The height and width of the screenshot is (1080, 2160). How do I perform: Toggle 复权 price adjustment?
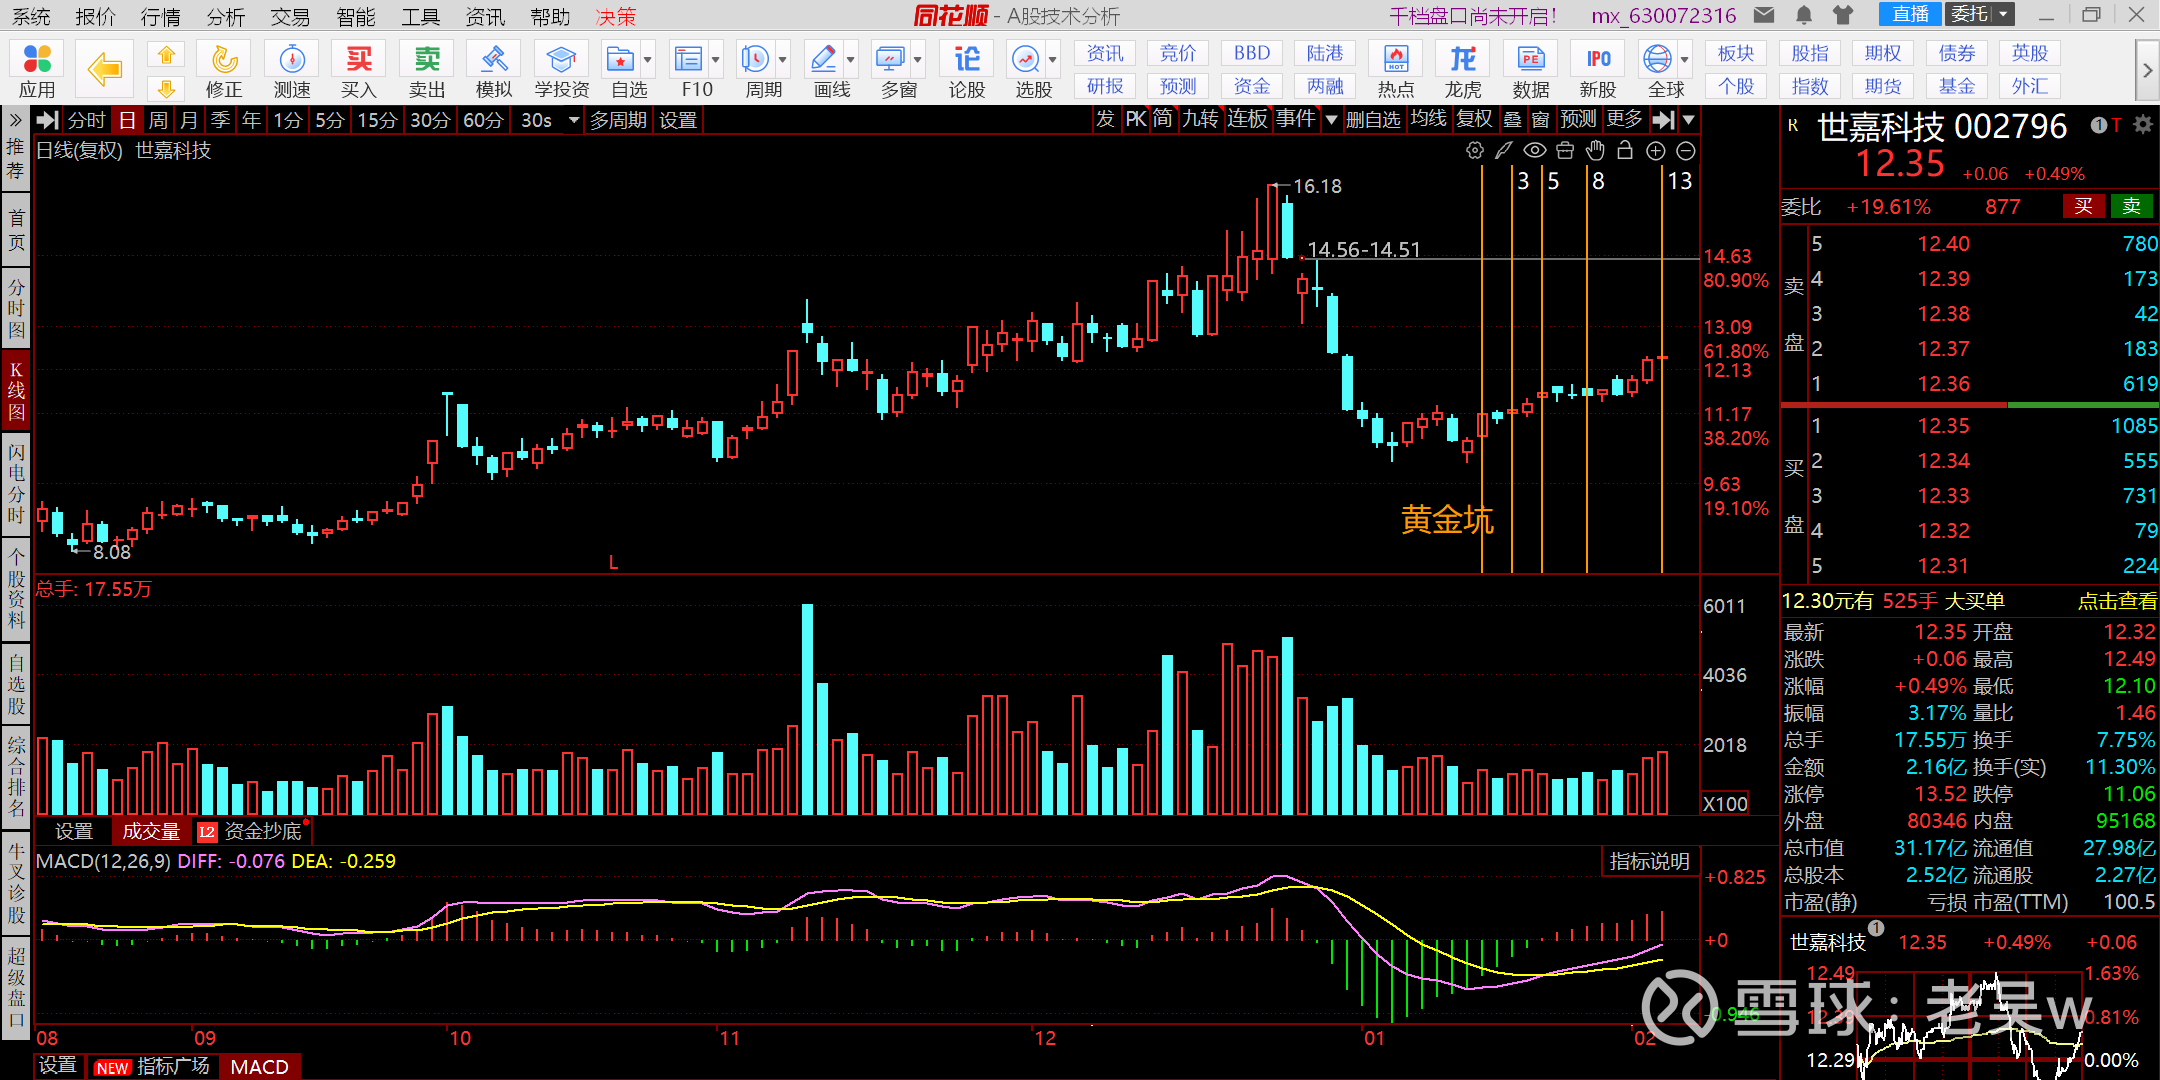point(1474,119)
